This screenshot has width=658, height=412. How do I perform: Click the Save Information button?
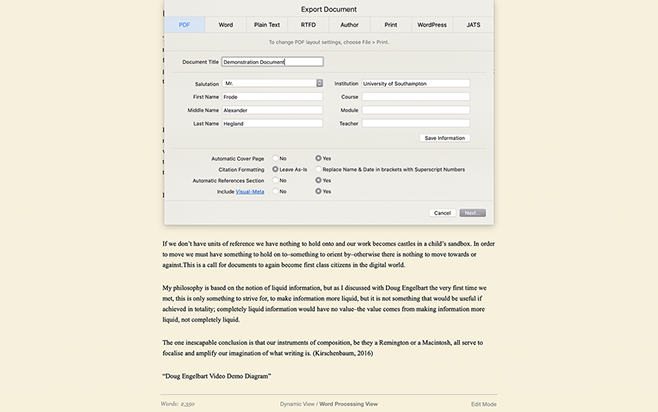[x=444, y=138]
